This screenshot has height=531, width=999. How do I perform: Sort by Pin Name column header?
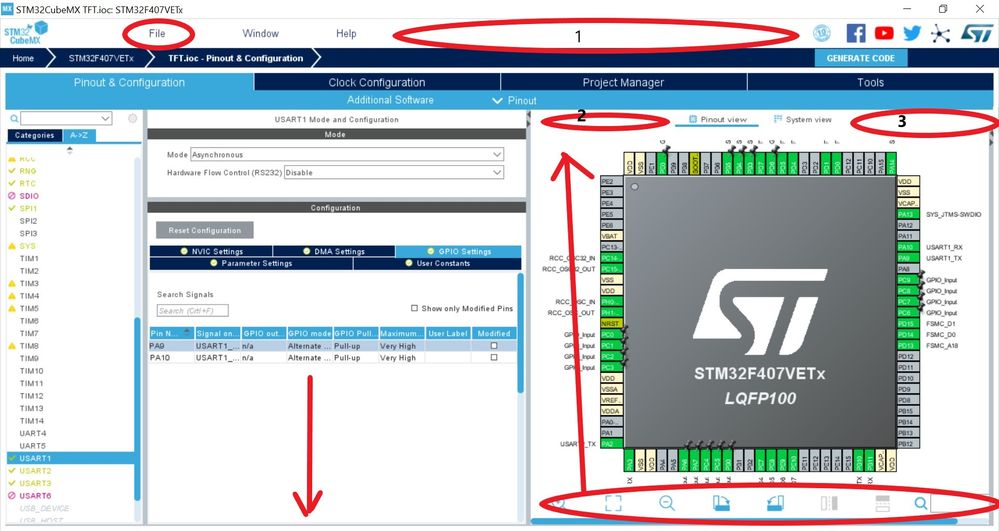pos(171,333)
